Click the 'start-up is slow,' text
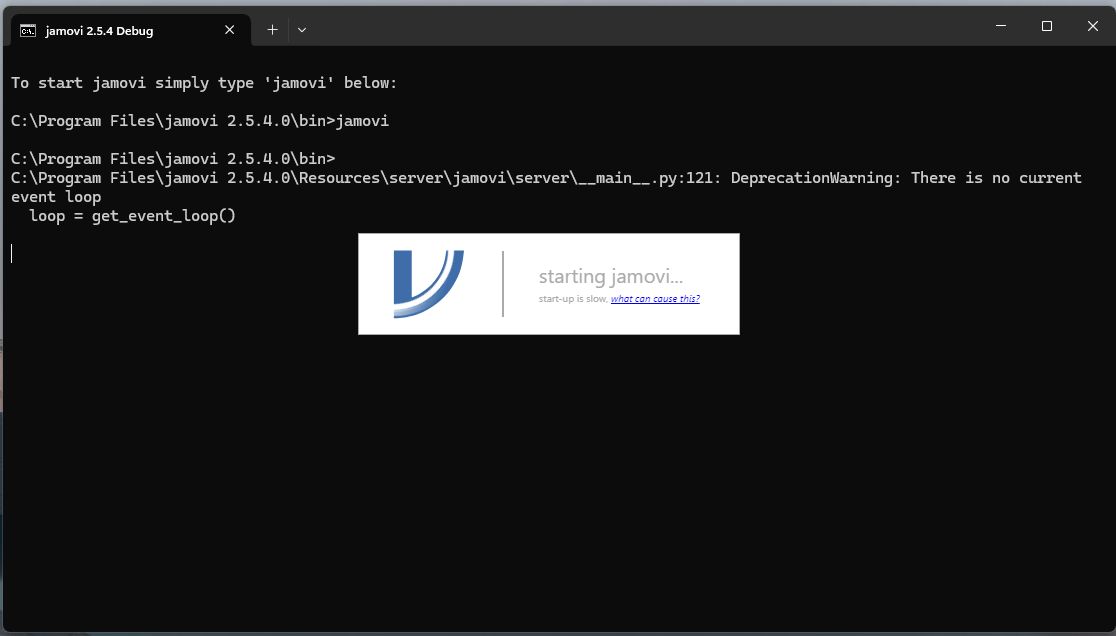Screen dimensions: 1116x636 (573, 299)
